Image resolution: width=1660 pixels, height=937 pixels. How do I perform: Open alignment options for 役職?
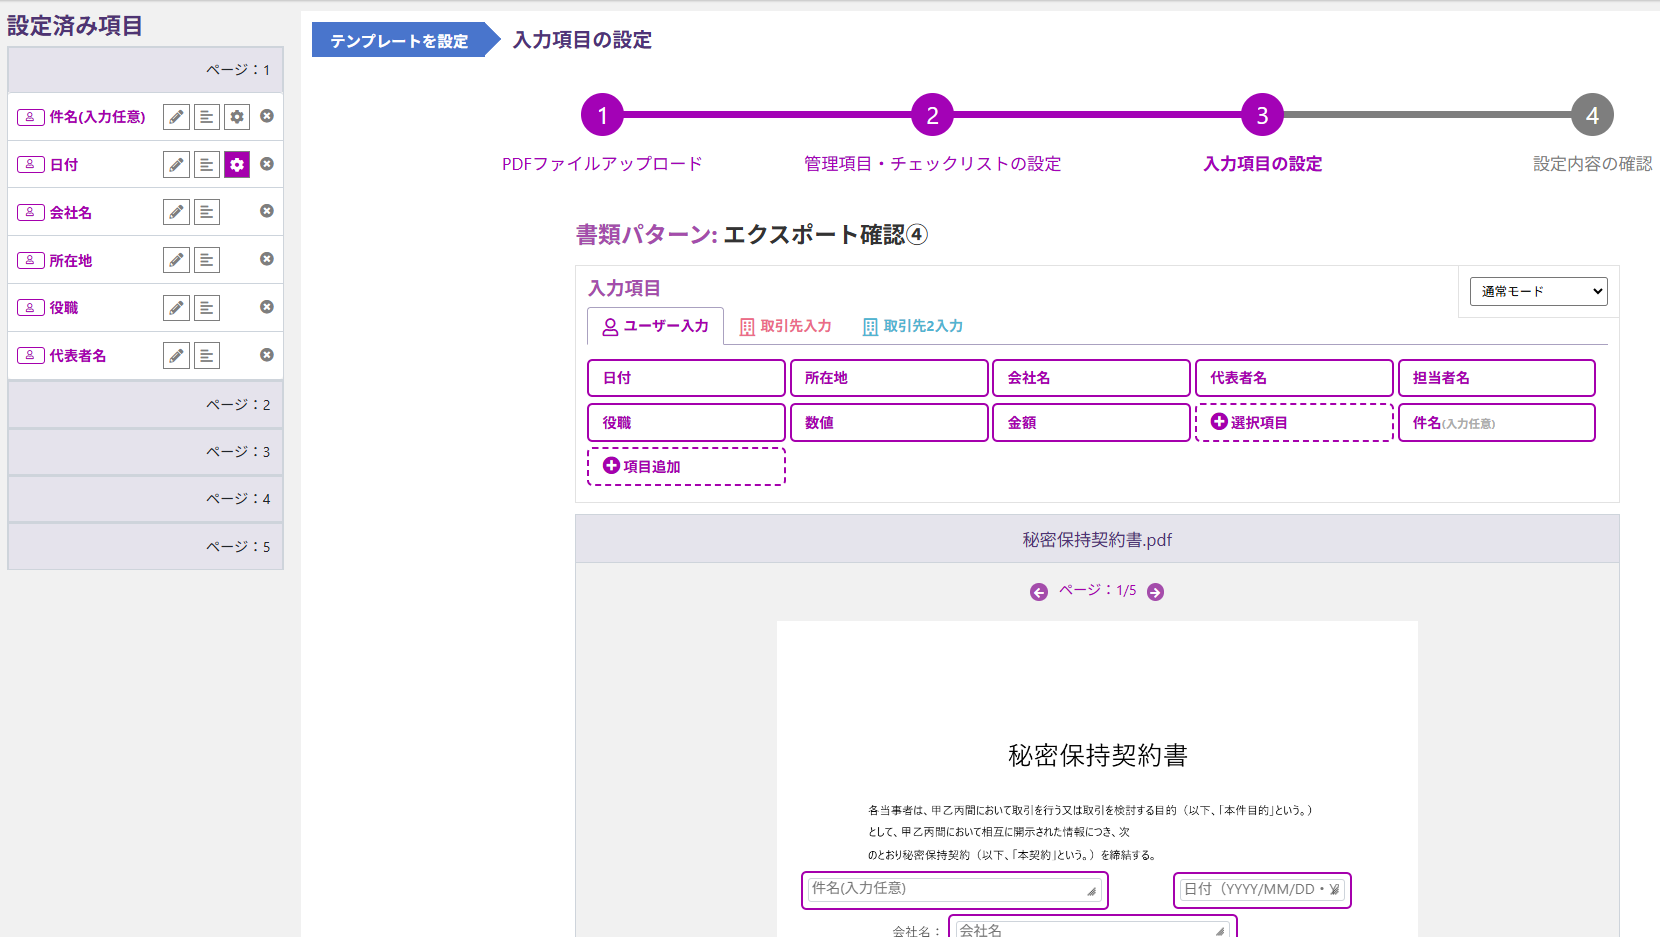coord(207,308)
